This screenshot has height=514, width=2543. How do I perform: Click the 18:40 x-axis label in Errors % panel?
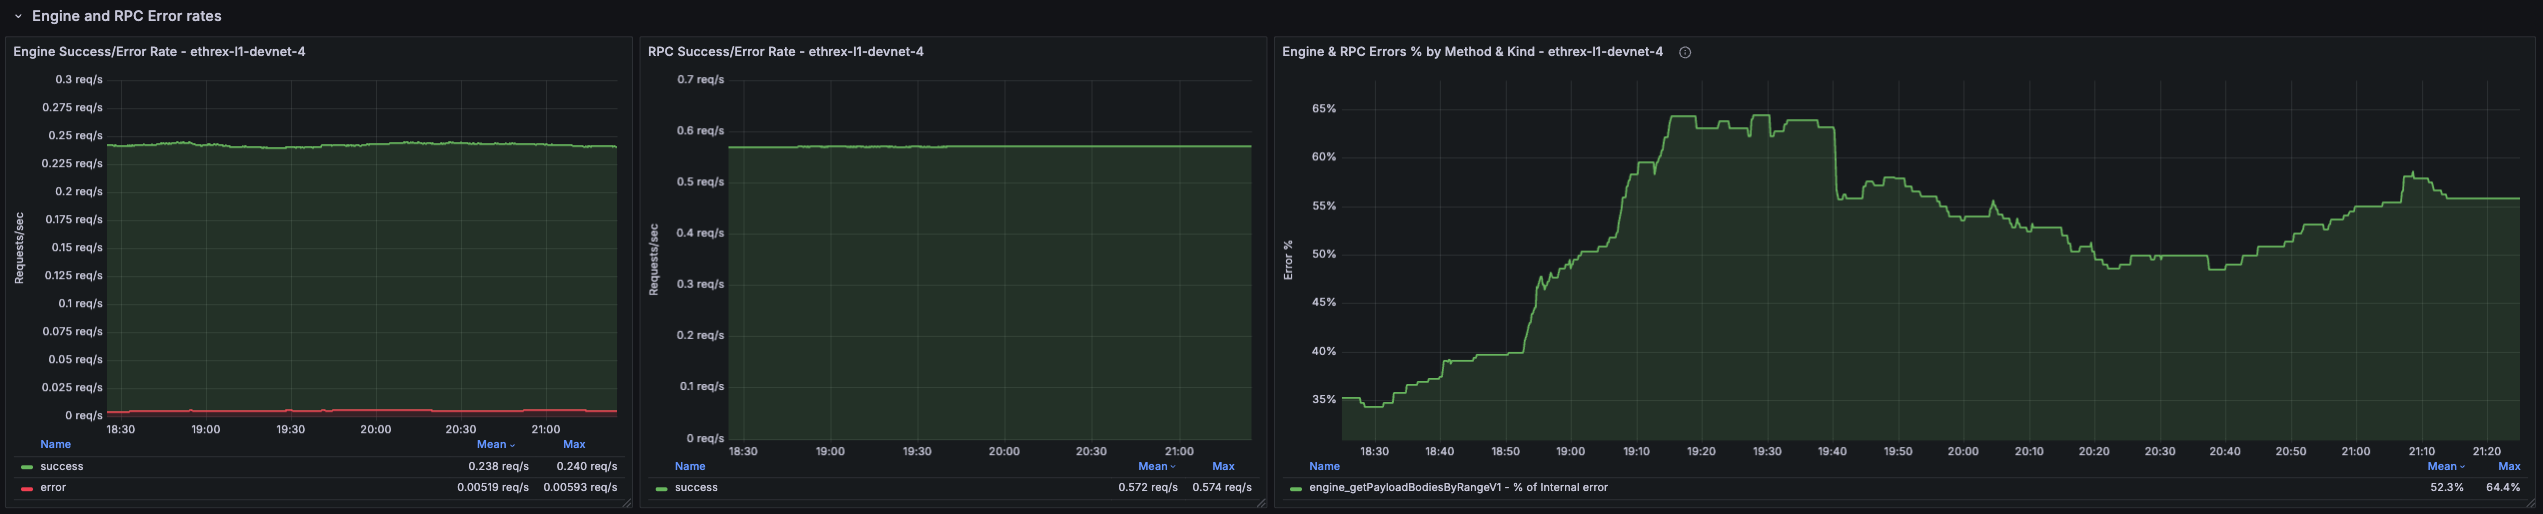1439,452
